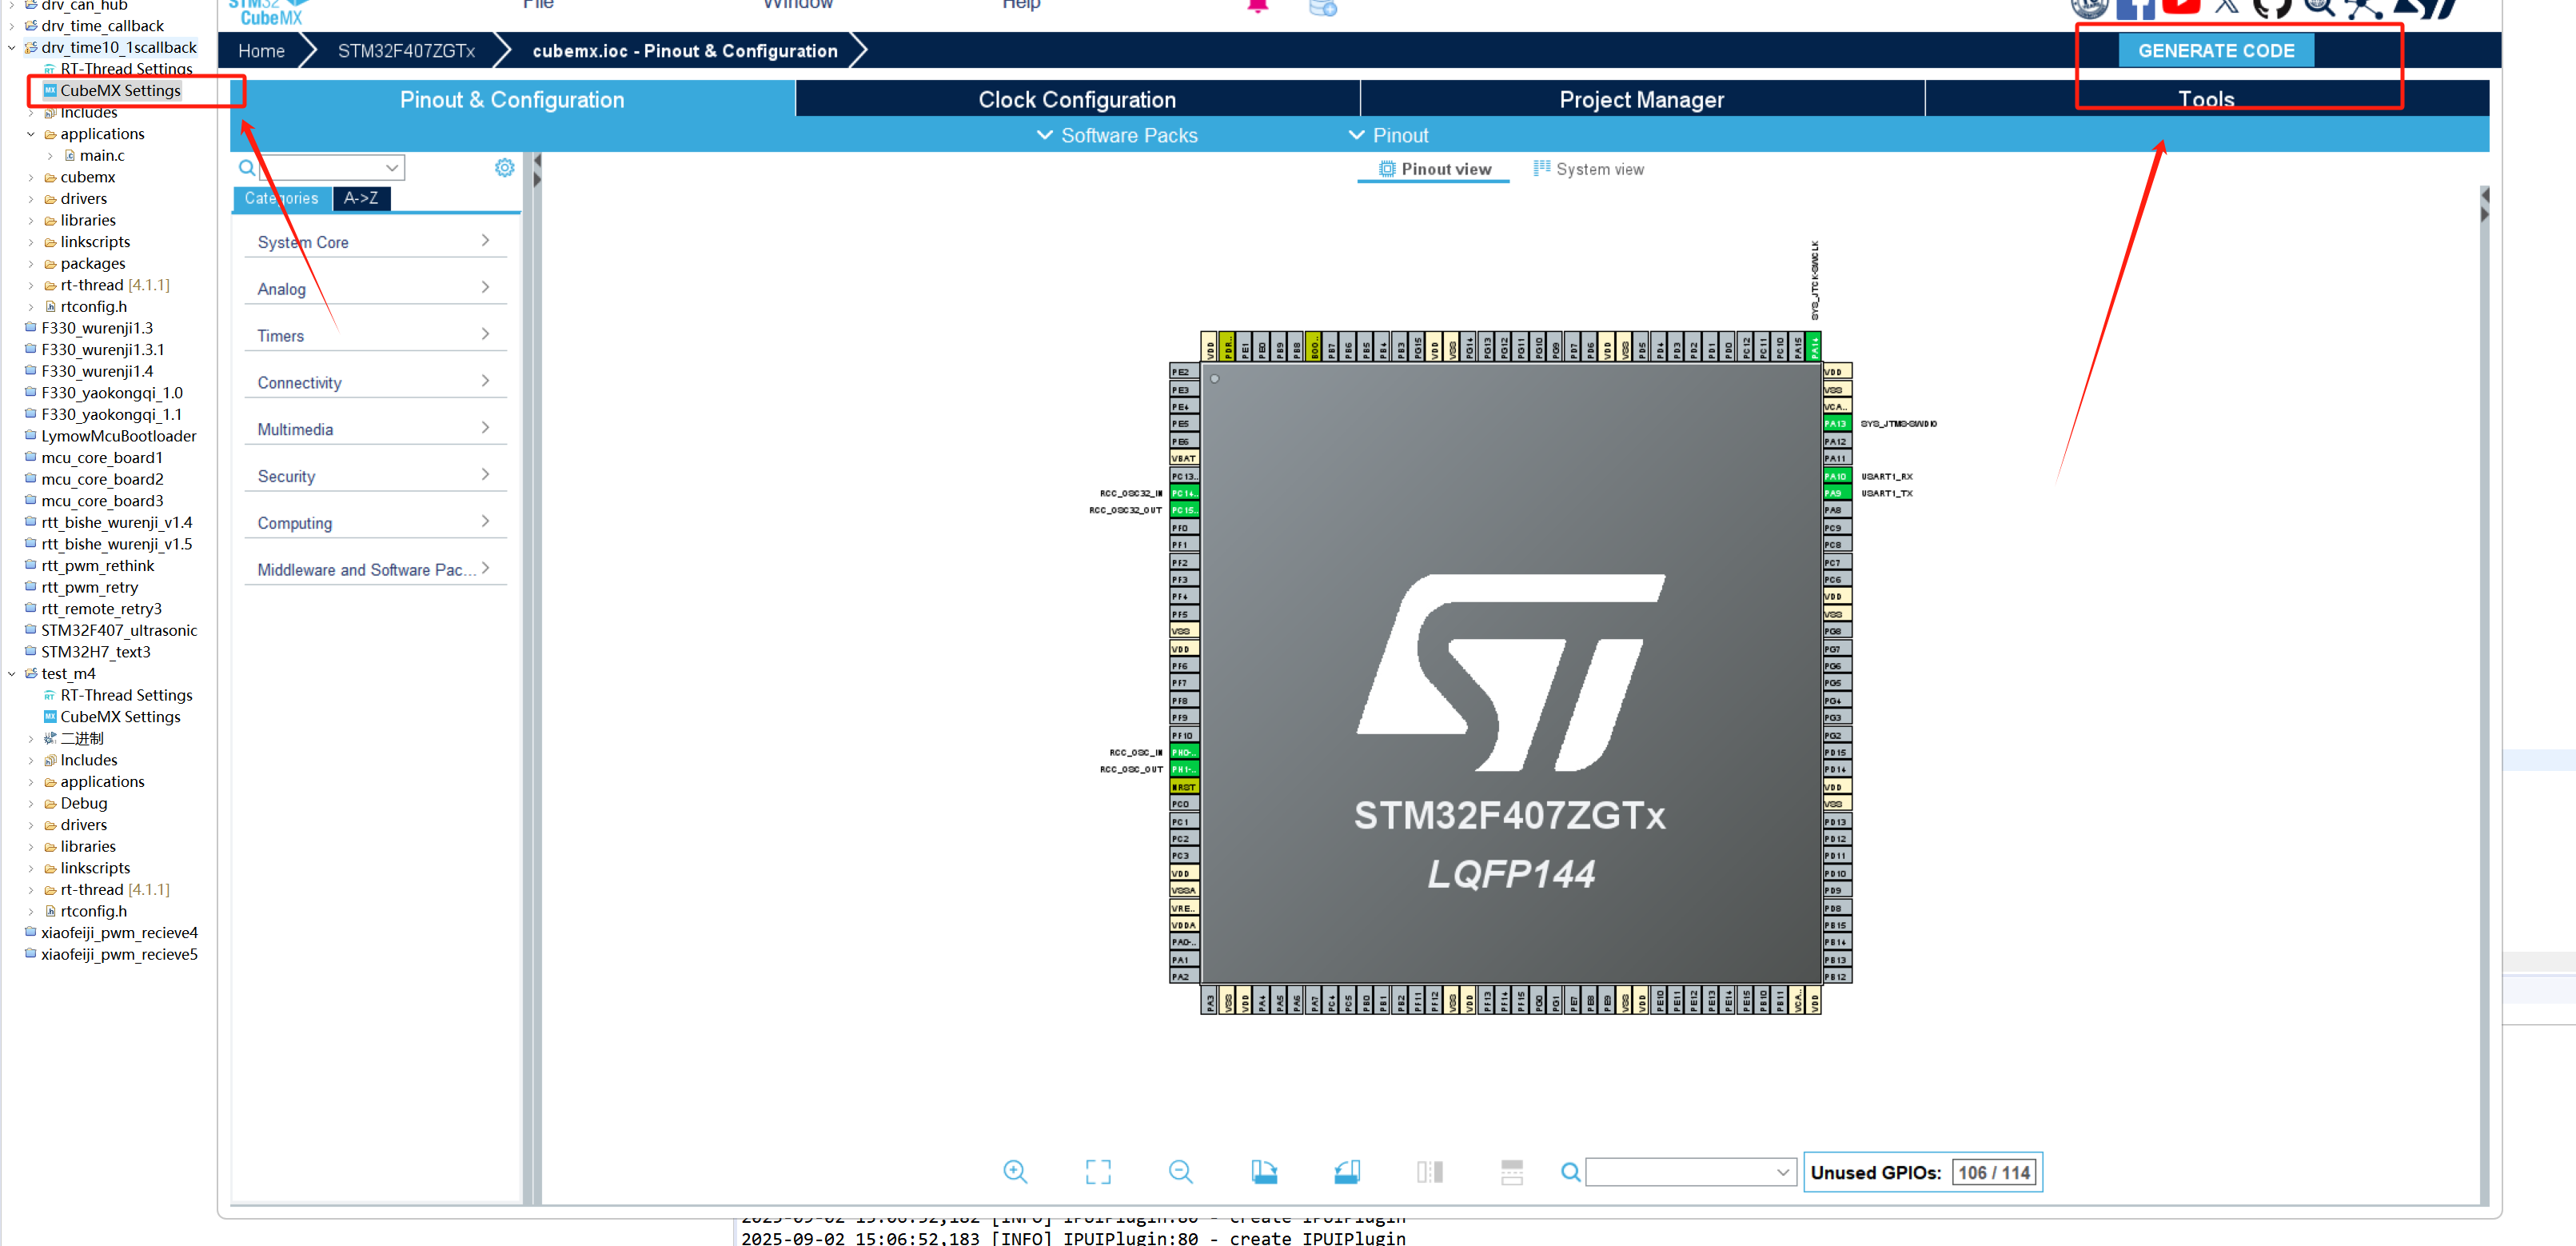Open the category settings gear icon
This screenshot has height=1246, width=2576.
coord(505,167)
